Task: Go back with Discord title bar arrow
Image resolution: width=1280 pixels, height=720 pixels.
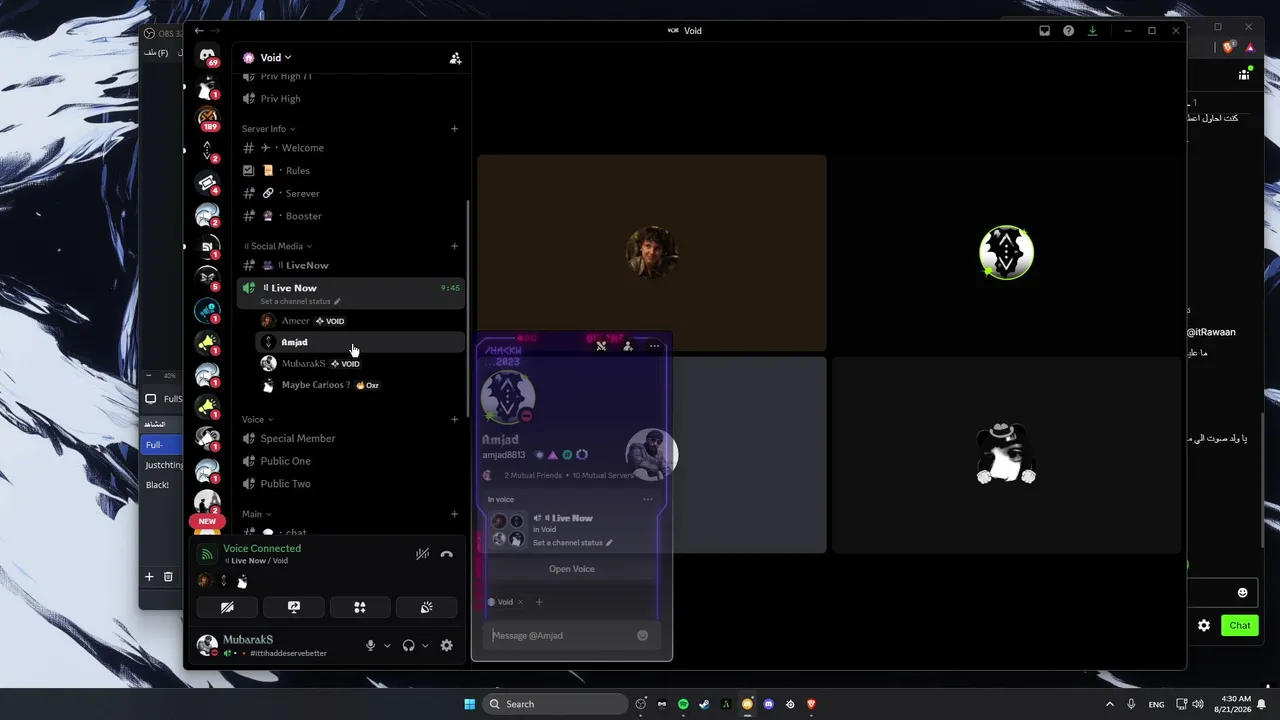Action: tap(199, 31)
